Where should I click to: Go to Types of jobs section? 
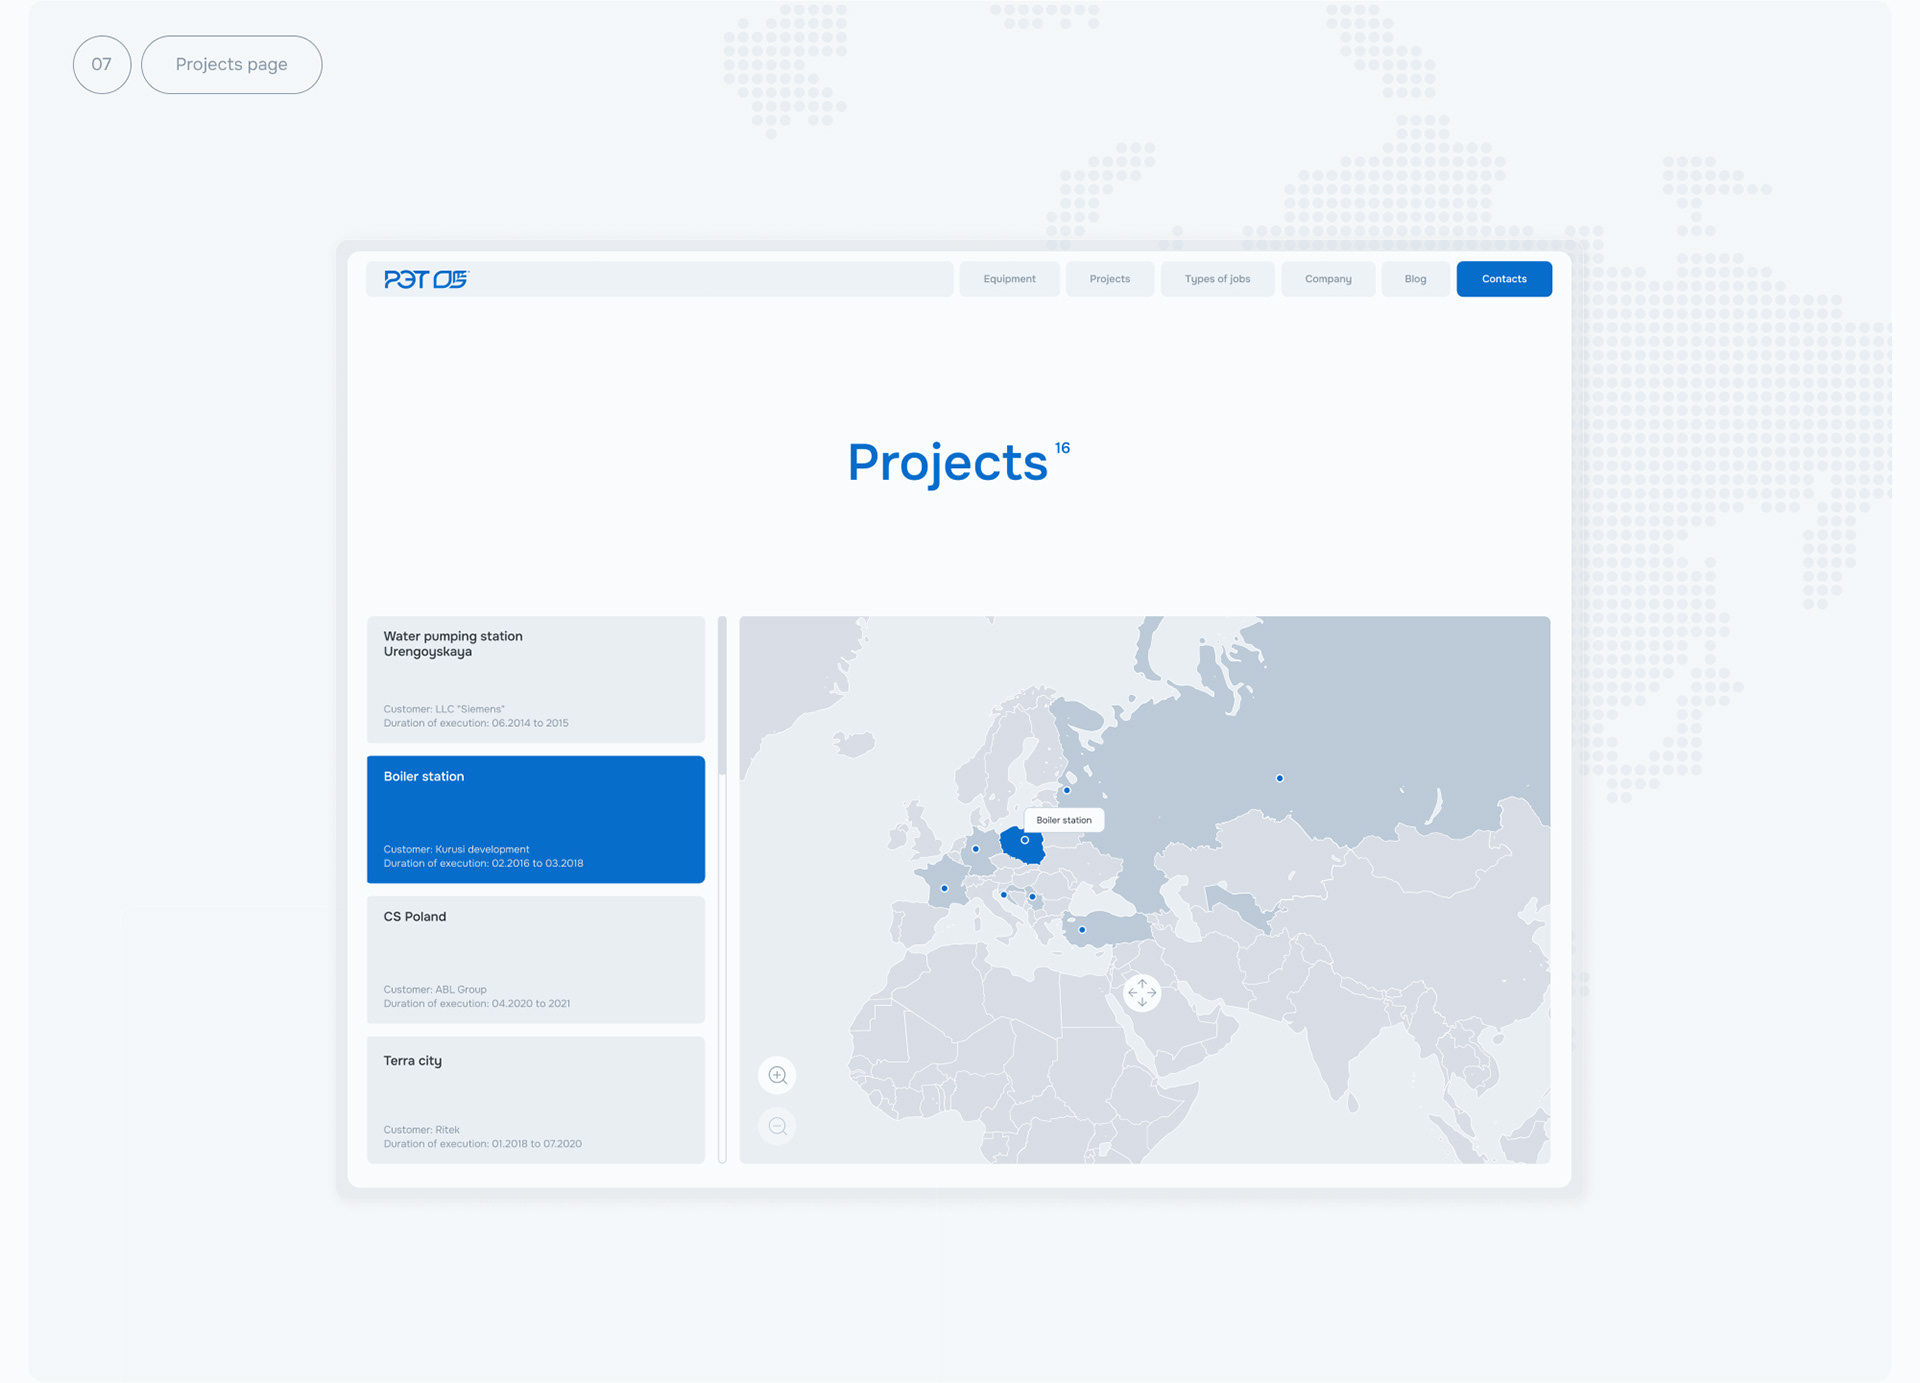pos(1217,279)
